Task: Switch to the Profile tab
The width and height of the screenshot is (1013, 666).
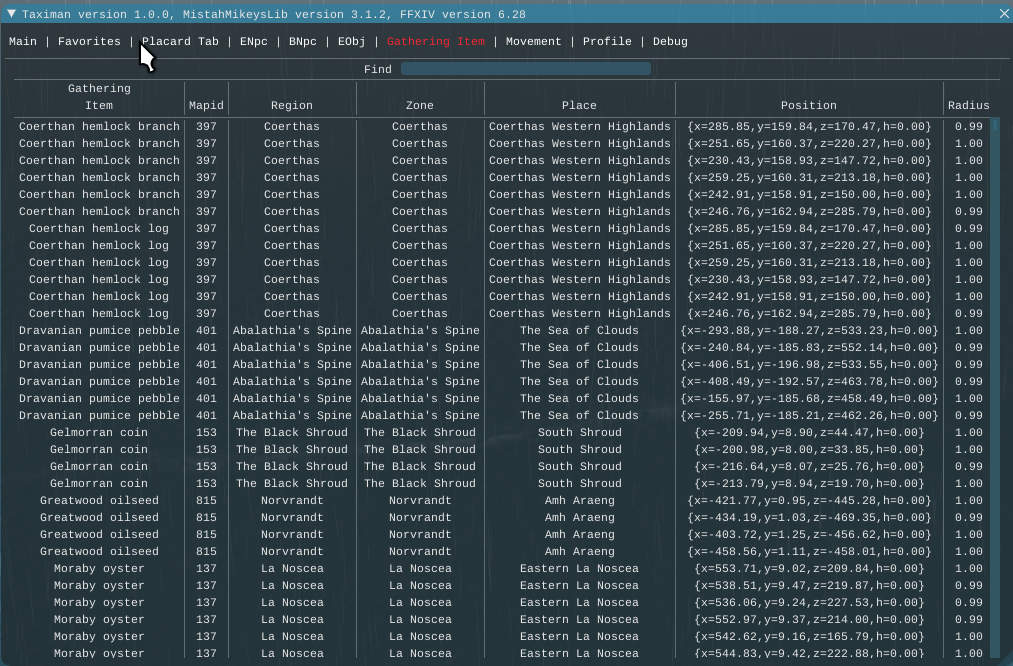Action: coord(607,42)
